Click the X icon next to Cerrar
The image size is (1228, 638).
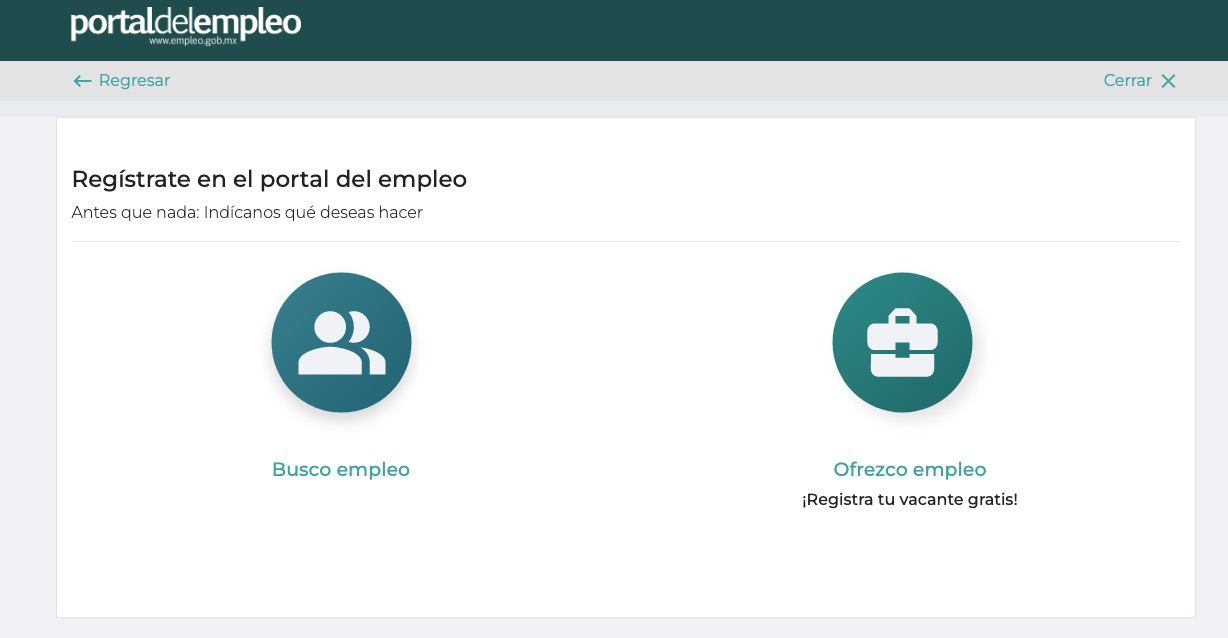(x=1168, y=81)
